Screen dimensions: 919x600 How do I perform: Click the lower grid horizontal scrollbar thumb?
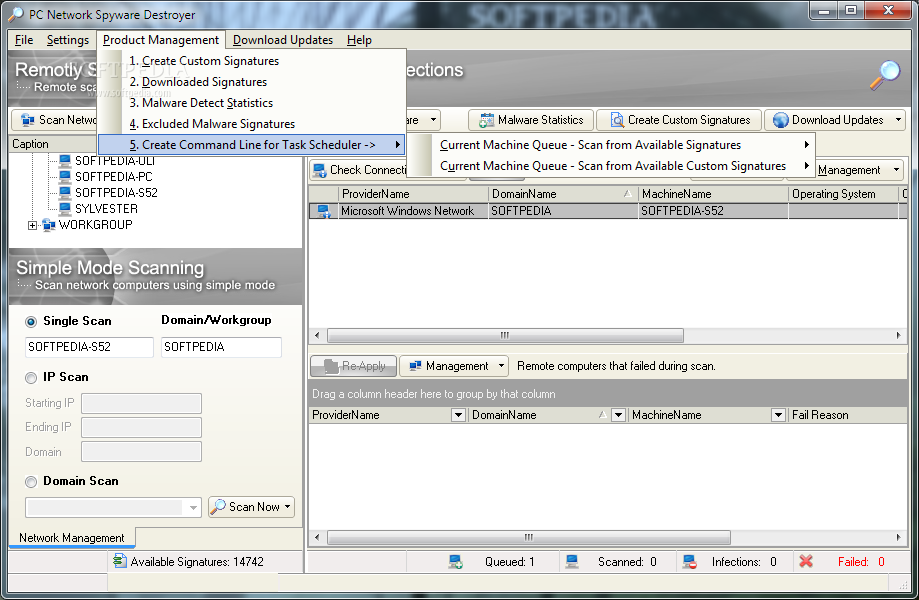point(529,537)
